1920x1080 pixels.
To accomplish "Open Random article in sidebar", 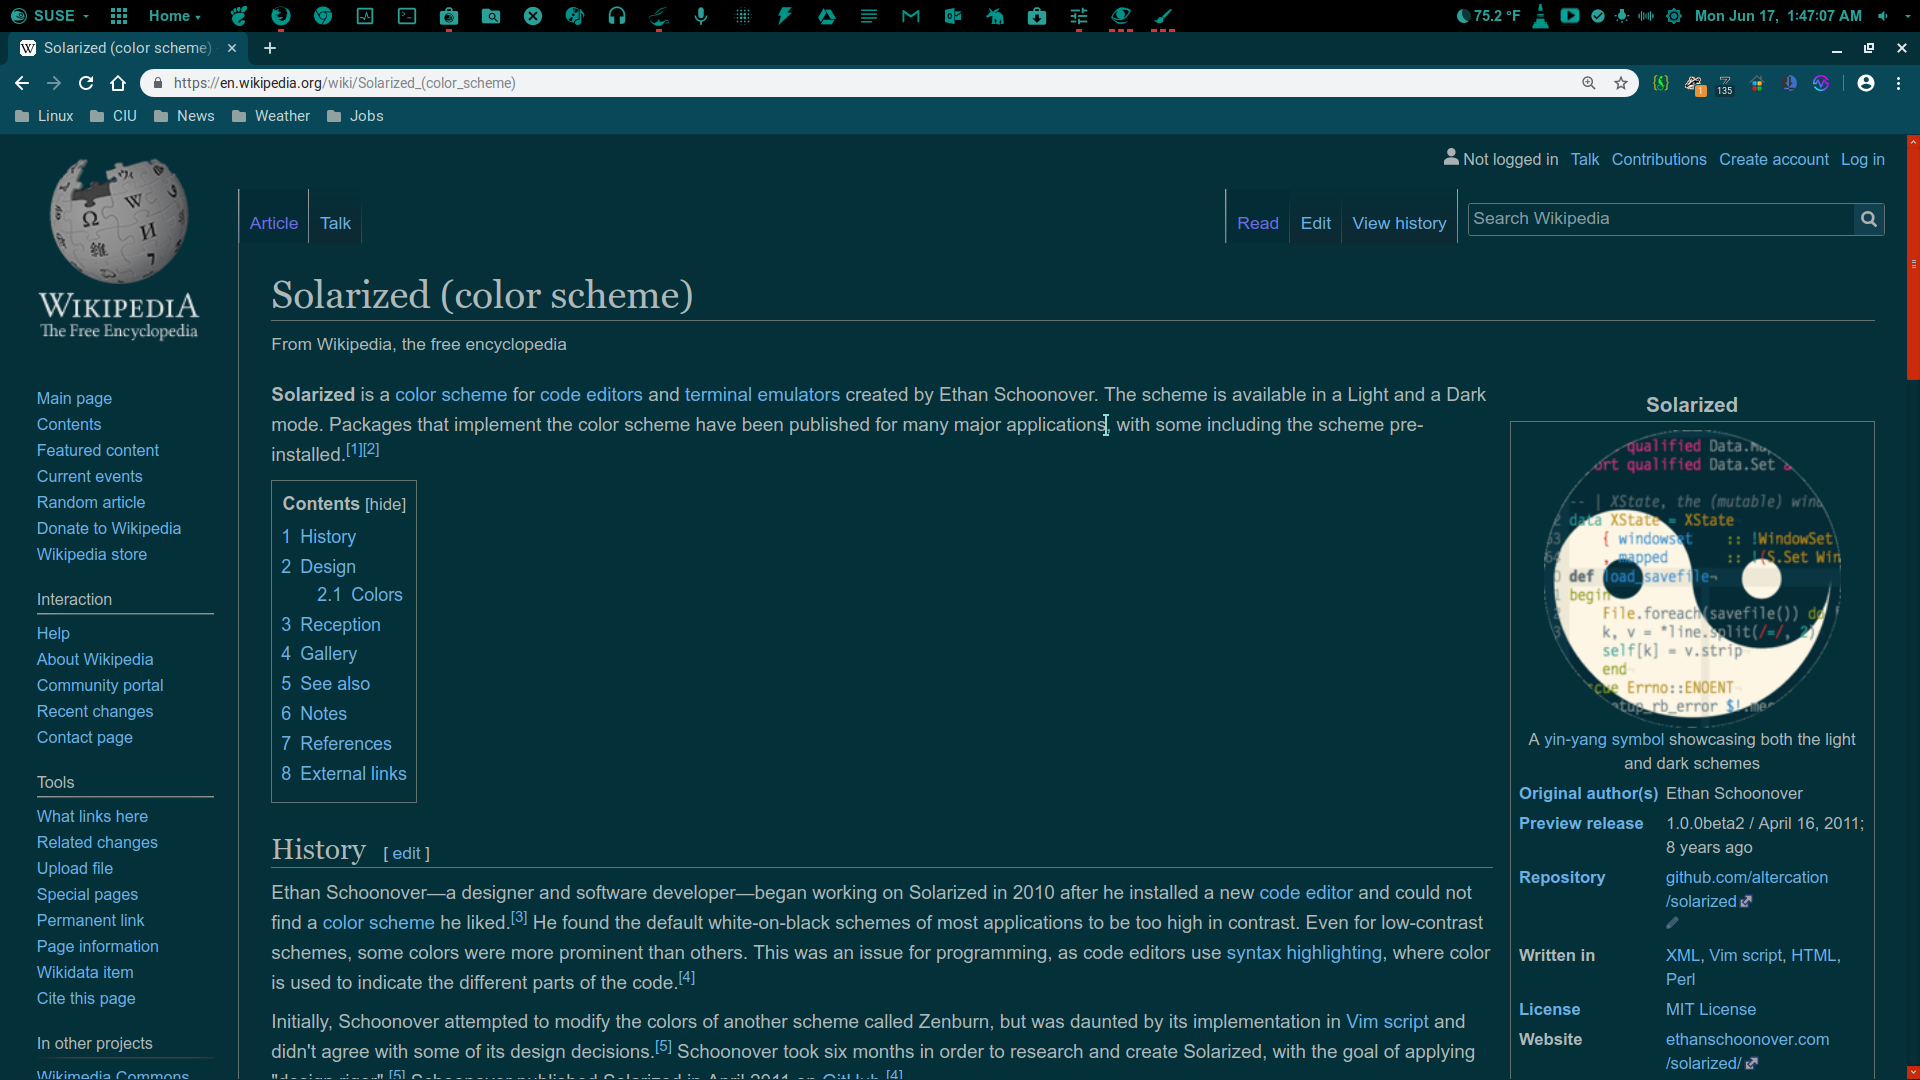I will pos(91,503).
